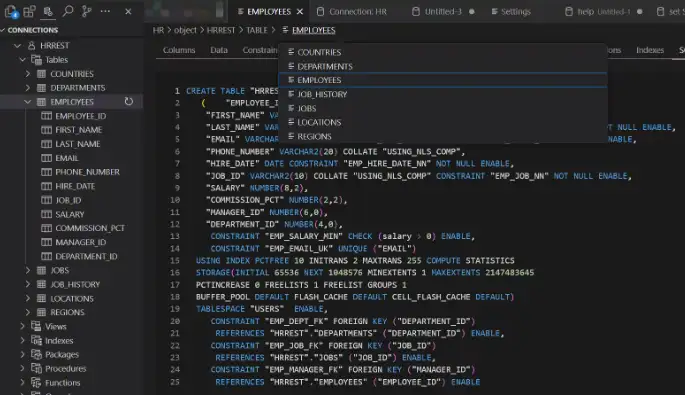
Task: Select the HIRE_DATE column in the tree
Action: tap(75, 186)
